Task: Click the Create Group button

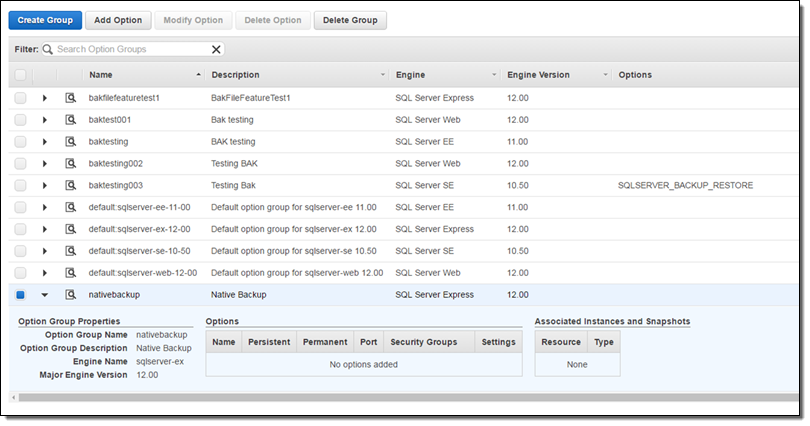Action: (44, 20)
